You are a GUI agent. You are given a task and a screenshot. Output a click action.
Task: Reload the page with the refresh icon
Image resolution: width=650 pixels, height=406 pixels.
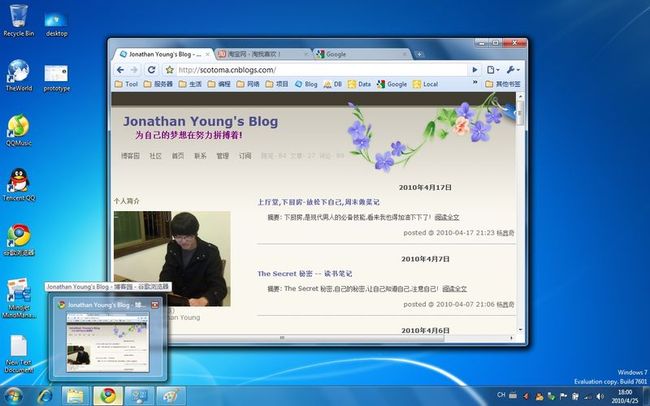tap(151, 70)
